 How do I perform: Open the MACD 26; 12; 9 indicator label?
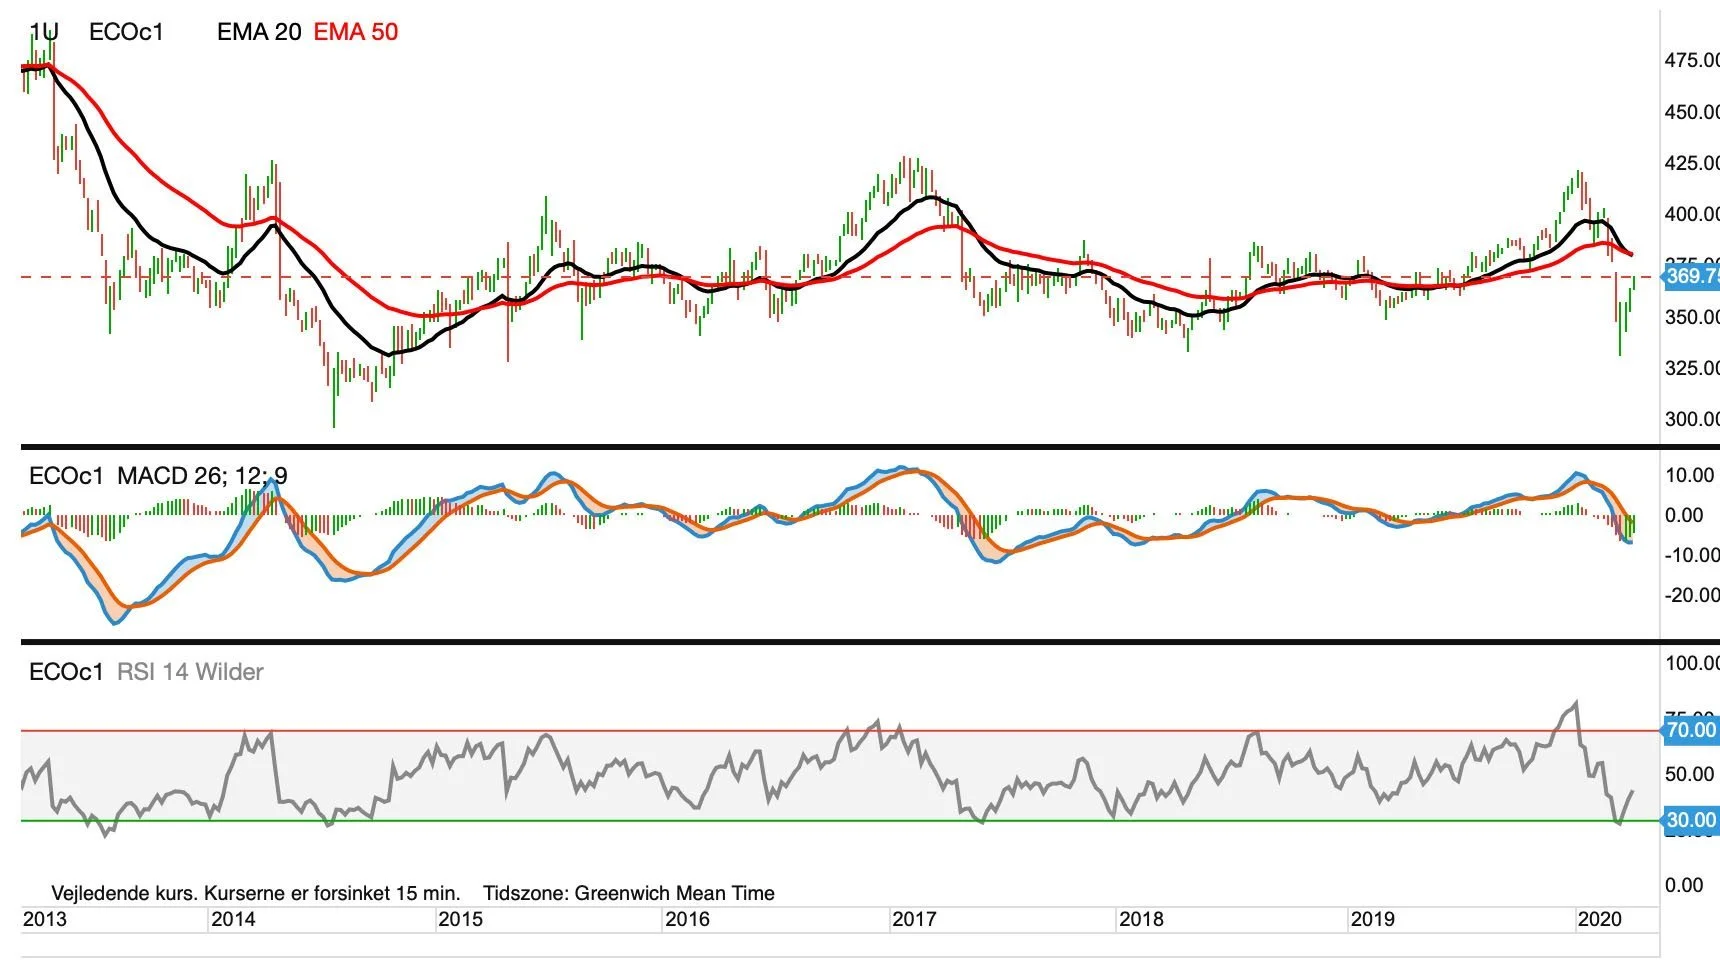pyautogui.click(x=202, y=476)
